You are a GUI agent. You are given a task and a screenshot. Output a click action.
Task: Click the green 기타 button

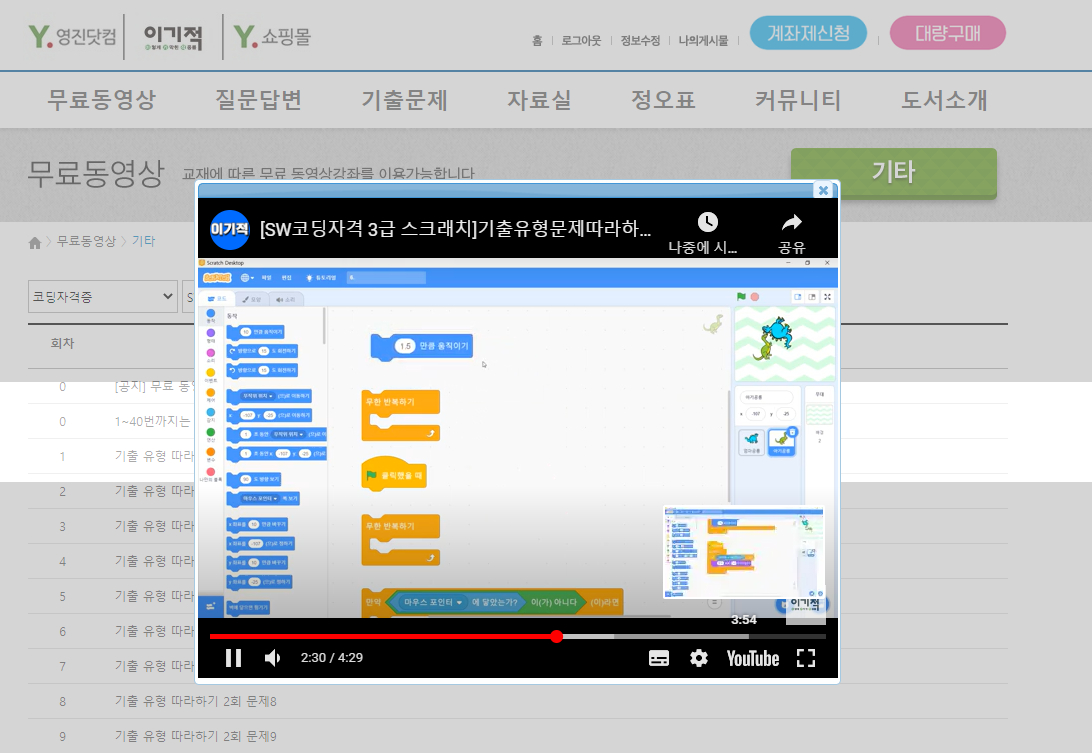point(894,172)
